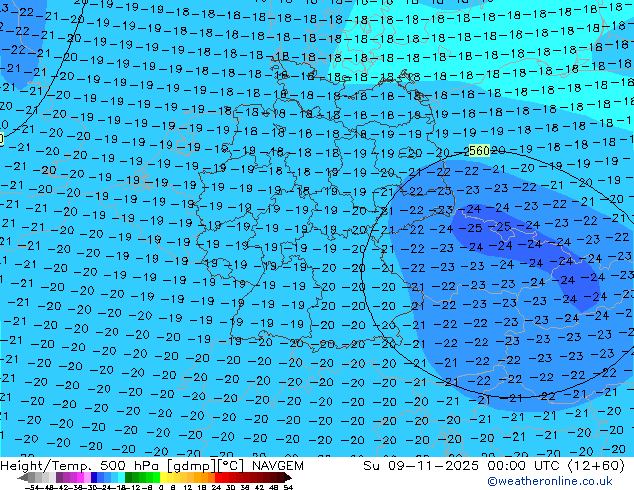Click the '-54' label under the colour scale
The width and height of the screenshot is (634, 490).
click(x=32, y=487)
